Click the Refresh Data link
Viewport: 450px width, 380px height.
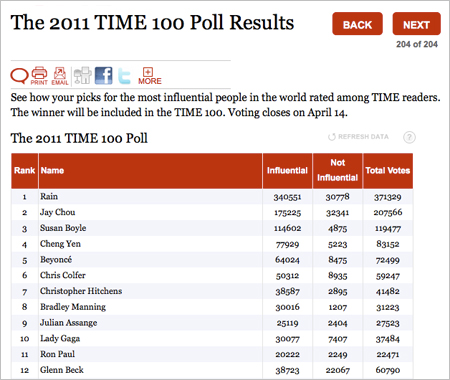click(x=358, y=137)
